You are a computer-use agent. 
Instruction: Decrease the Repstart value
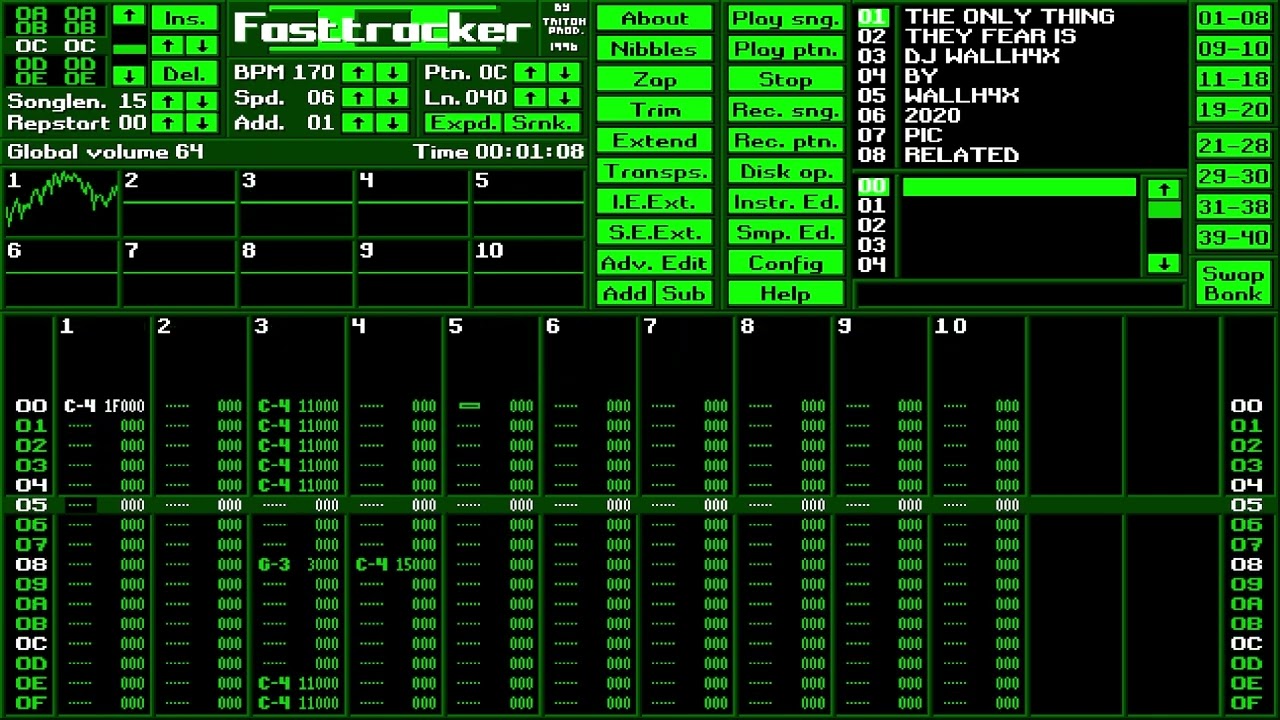203,123
